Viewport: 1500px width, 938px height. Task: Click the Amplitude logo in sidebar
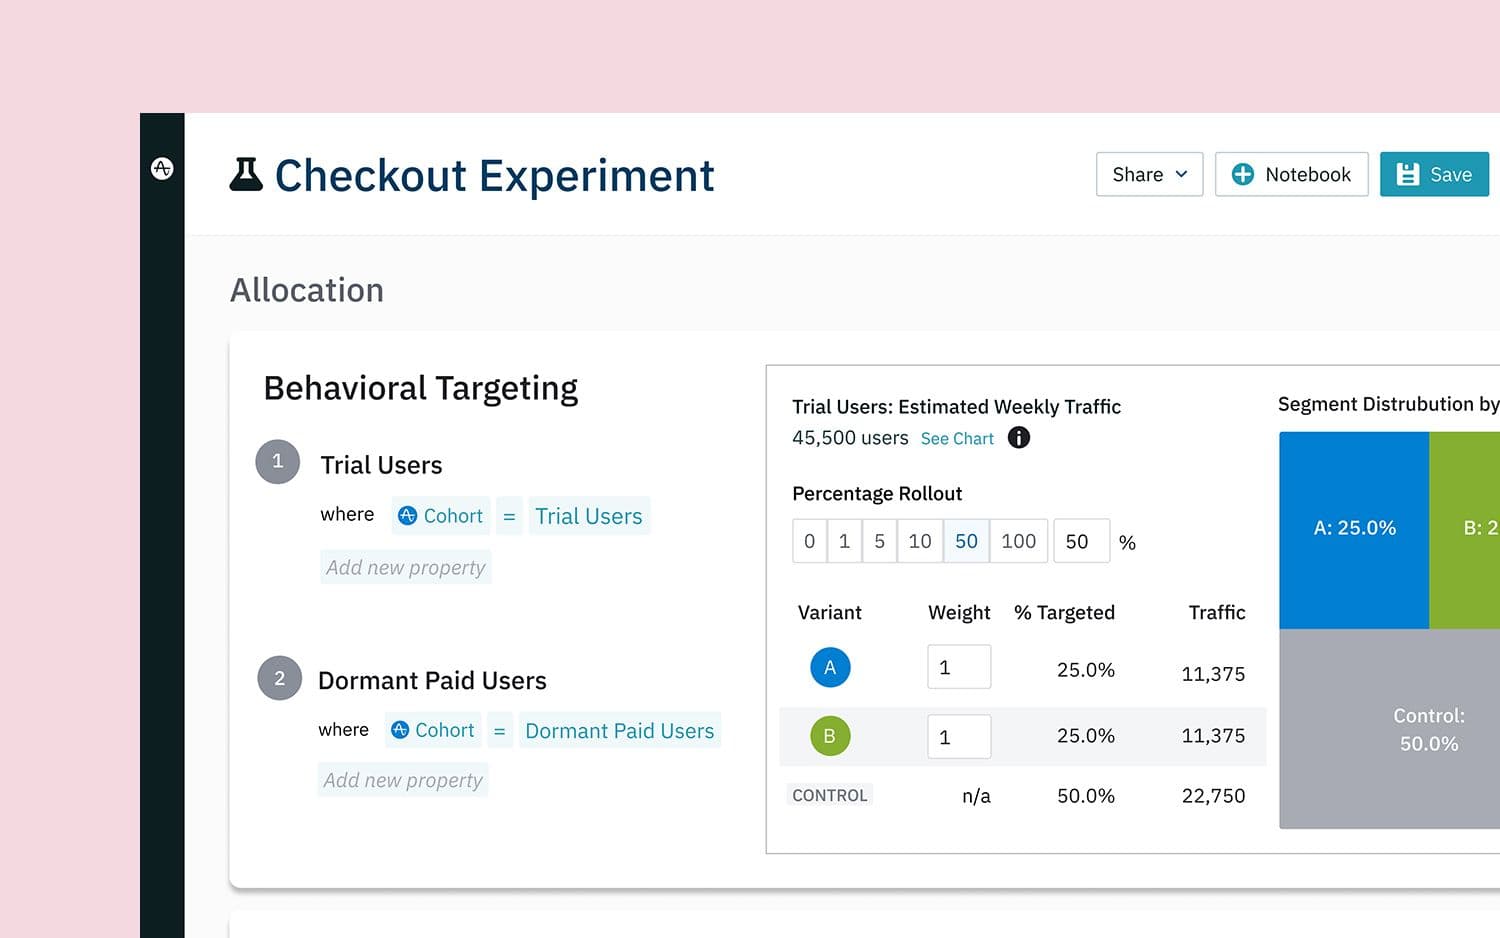(162, 168)
